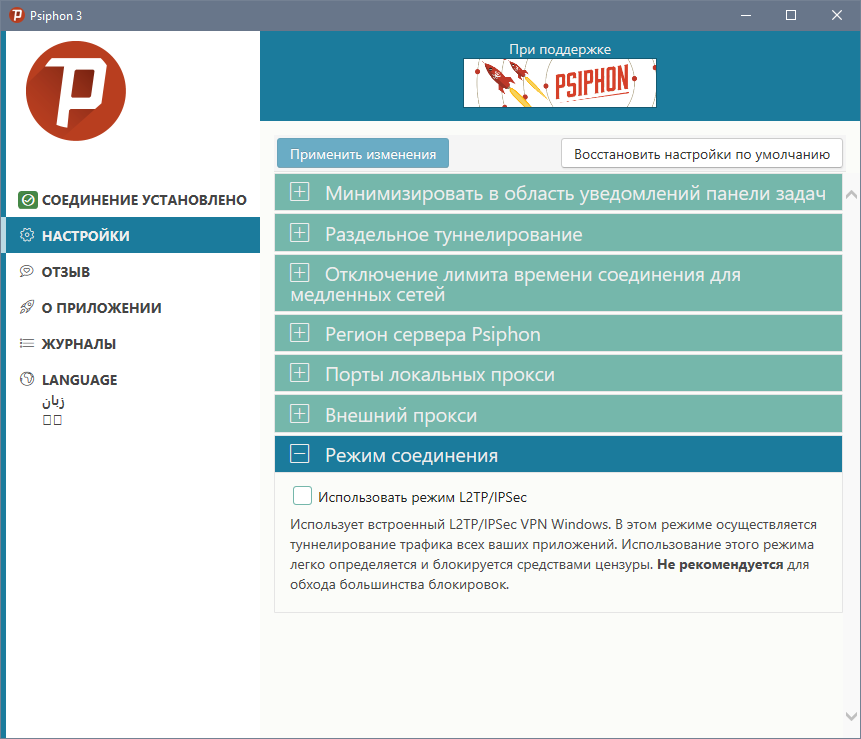The width and height of the screenshot is (861, 739).
Task: Click the Persian زبان language label
Action: [53, 401]
